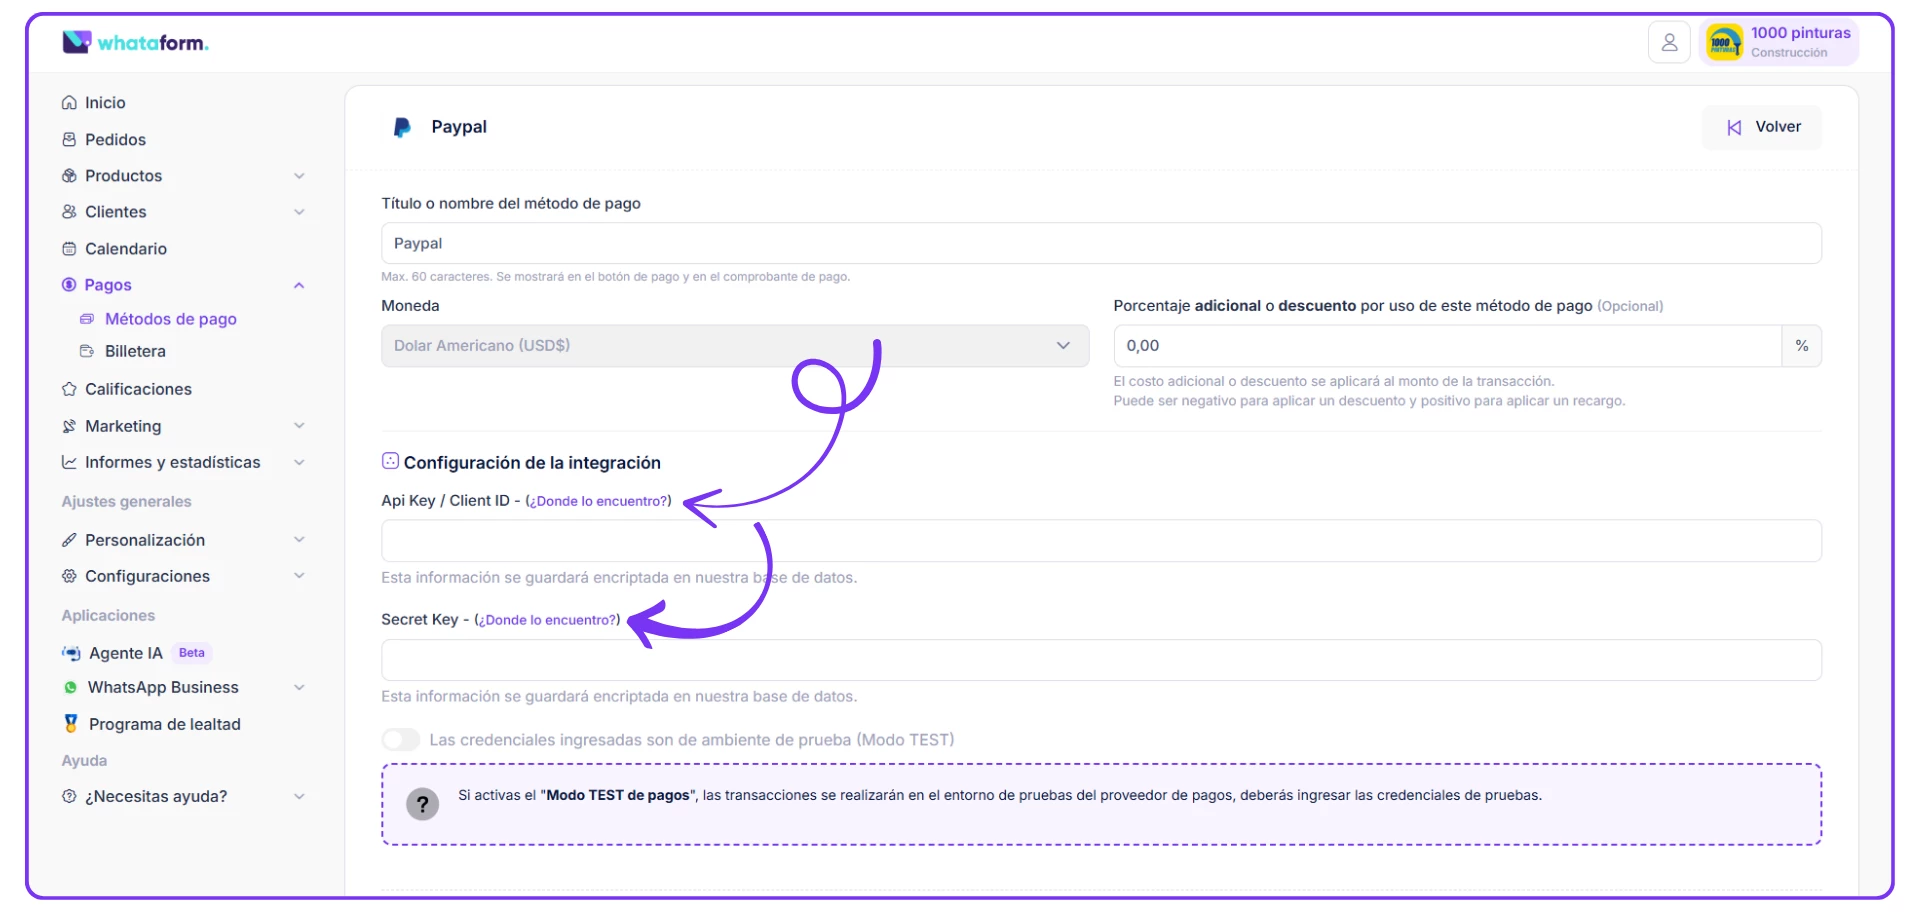Open Api Key '¿Donde lo encuentro?' link
Screen dimensions: 1920x912
click(x=598, y=501)
